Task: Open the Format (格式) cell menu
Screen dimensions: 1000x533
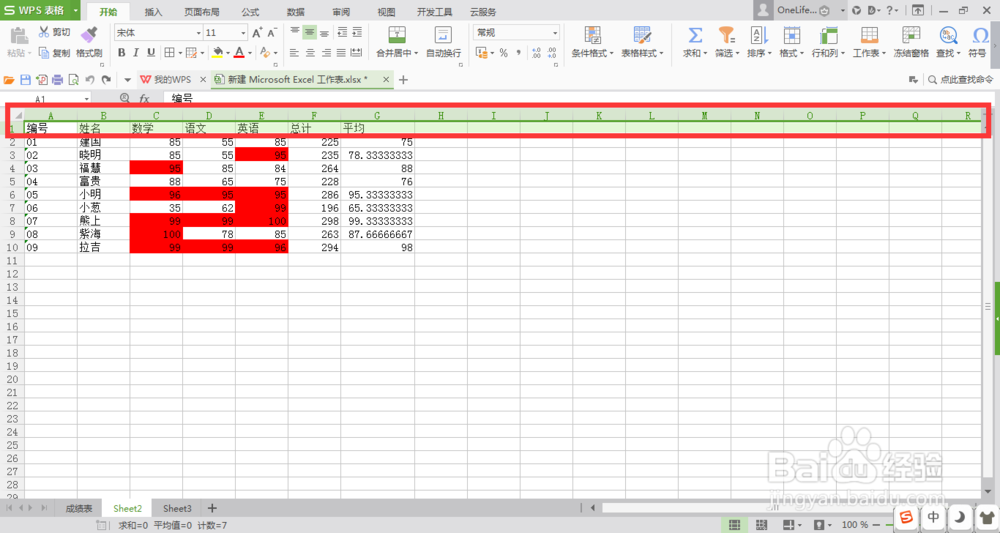Action: [x=791, y=42]
